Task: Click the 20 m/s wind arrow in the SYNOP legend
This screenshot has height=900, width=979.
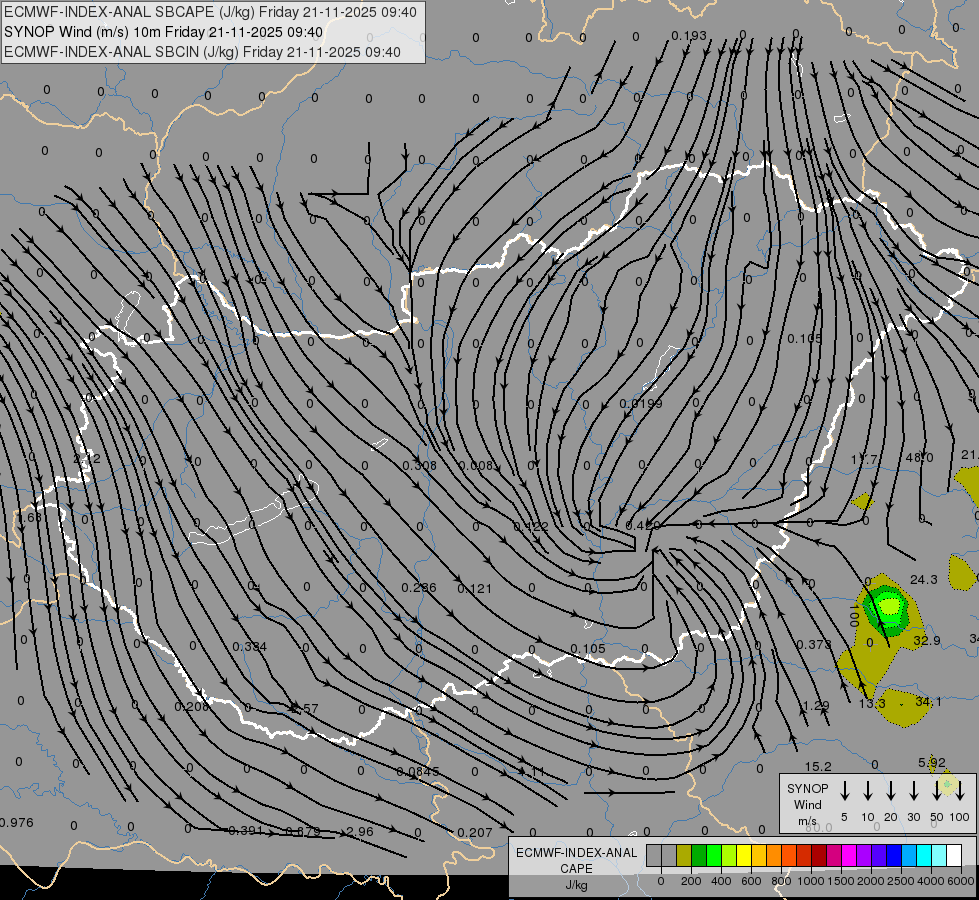Action: point(891,791)
